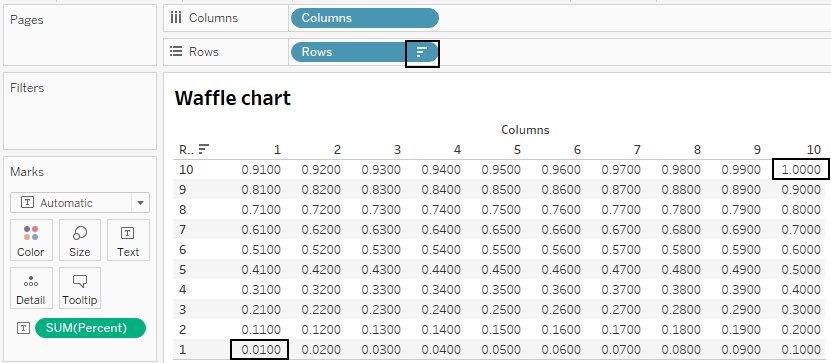Click the Rows shelf icon
The width and height of the screenshot is (831, 363).
click(176, 51)
